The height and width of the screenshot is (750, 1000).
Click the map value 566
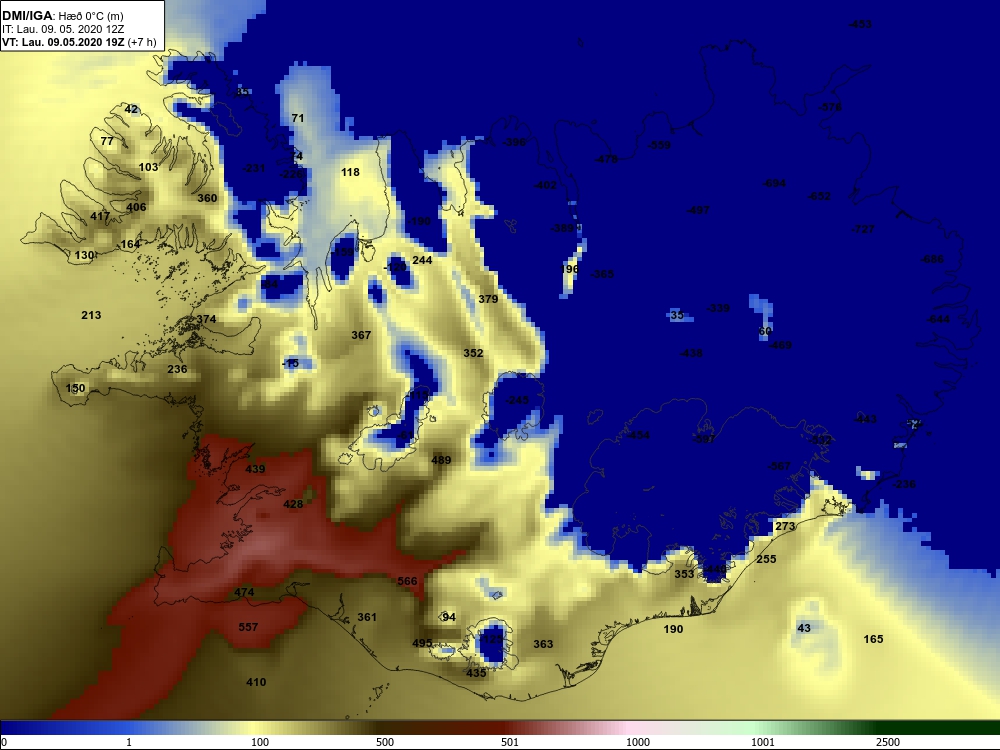pos(407,581)
